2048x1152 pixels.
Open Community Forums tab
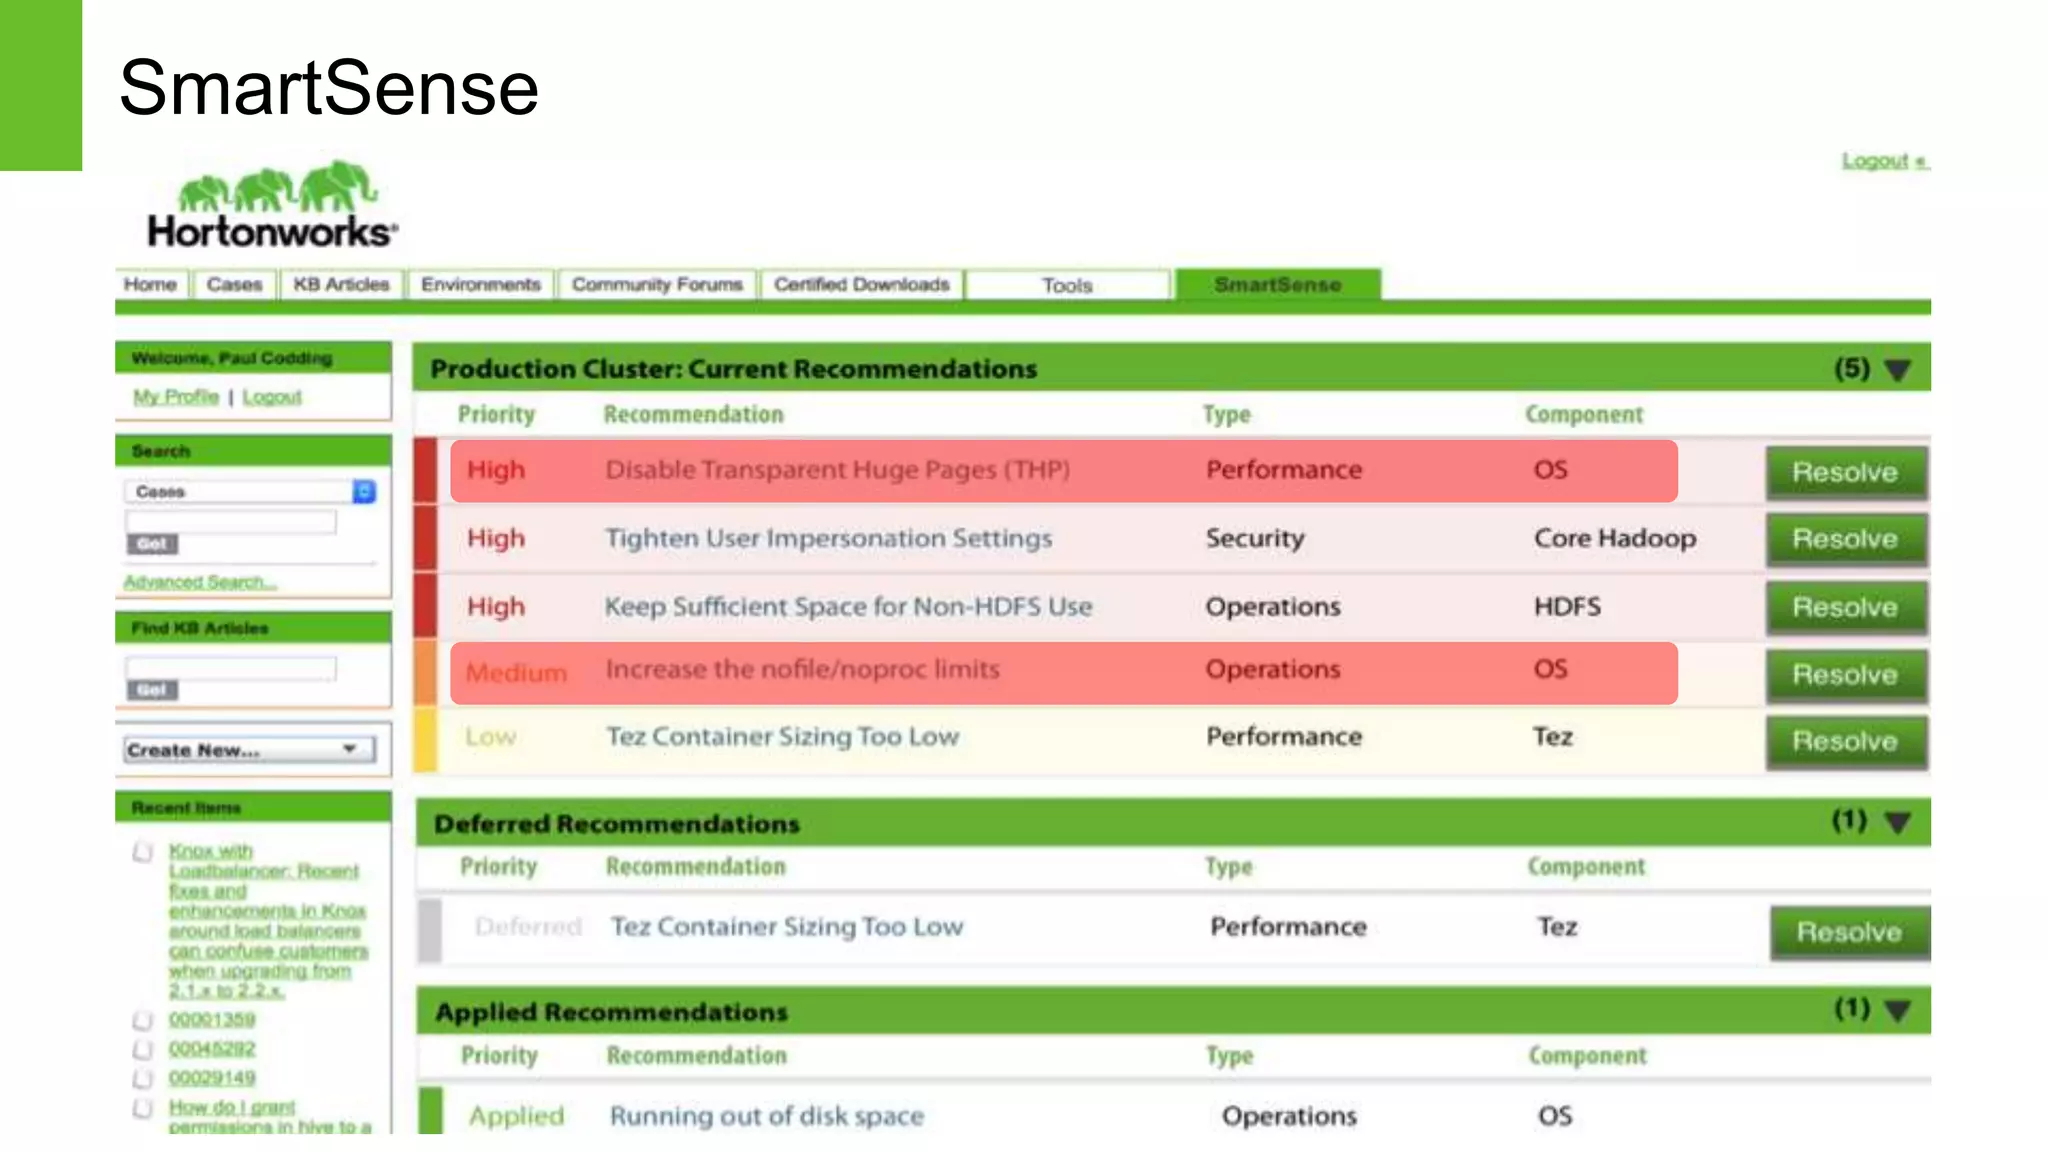657,284
